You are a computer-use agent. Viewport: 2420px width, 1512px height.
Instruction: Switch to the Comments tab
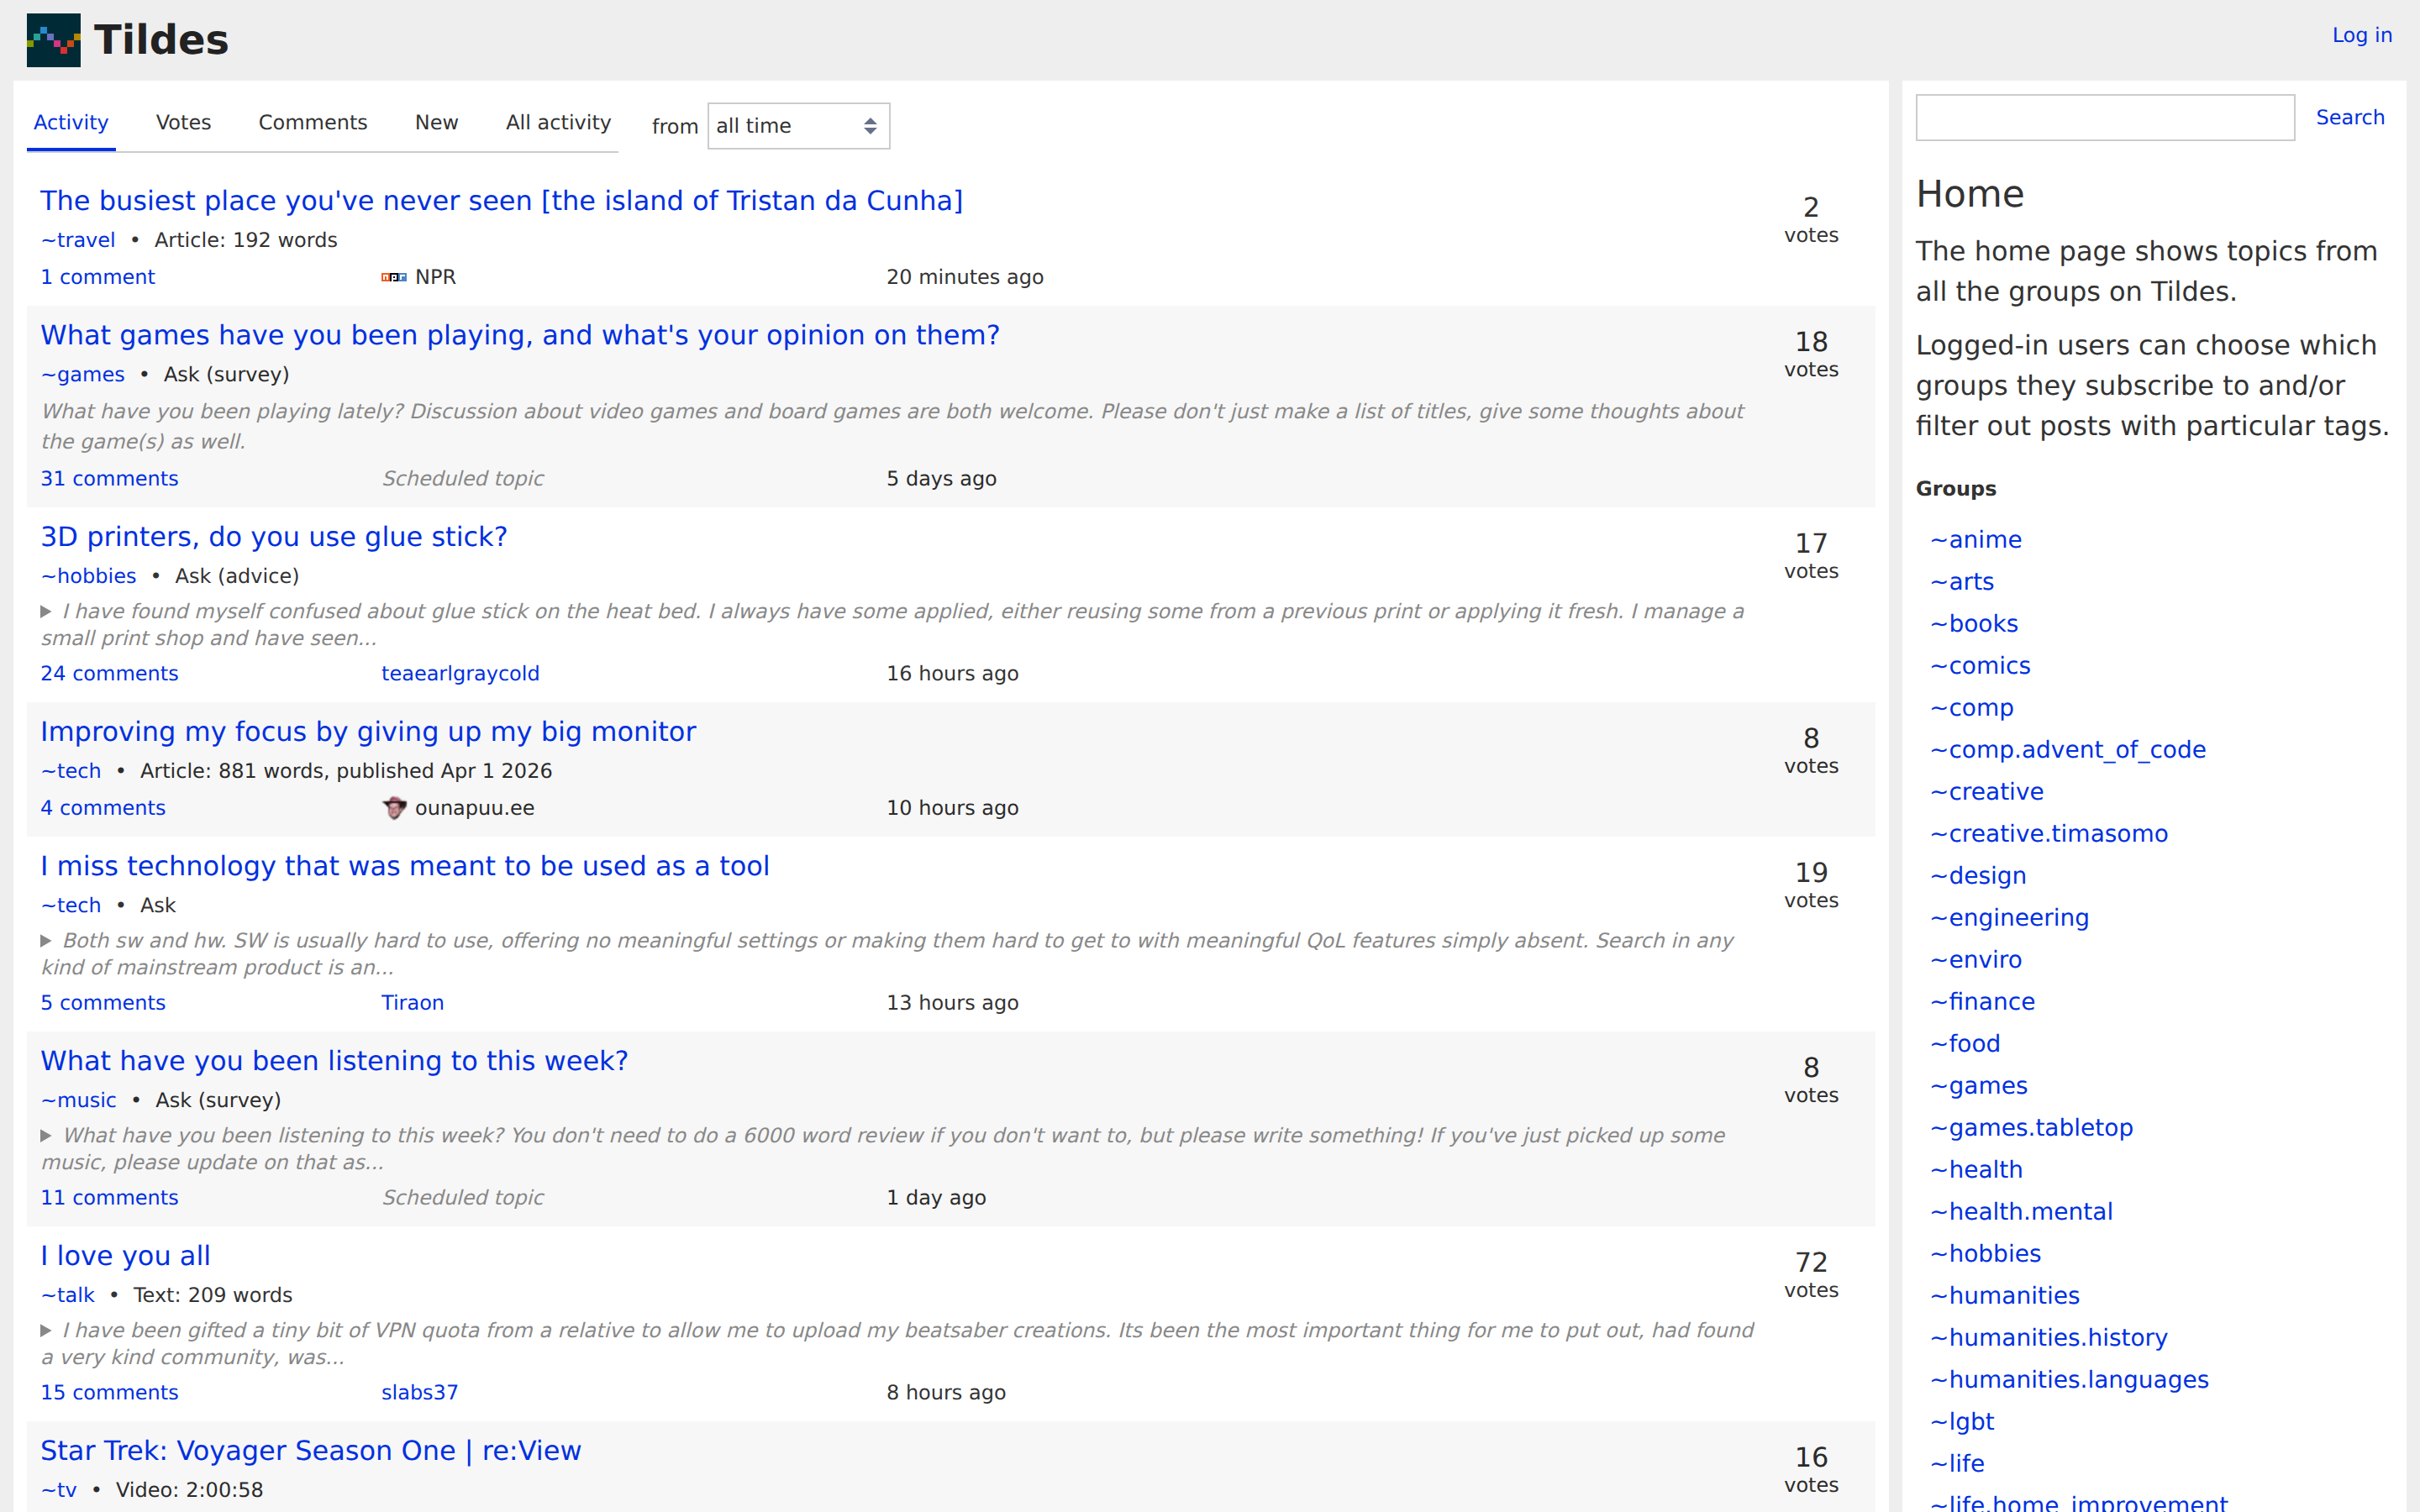312,122
